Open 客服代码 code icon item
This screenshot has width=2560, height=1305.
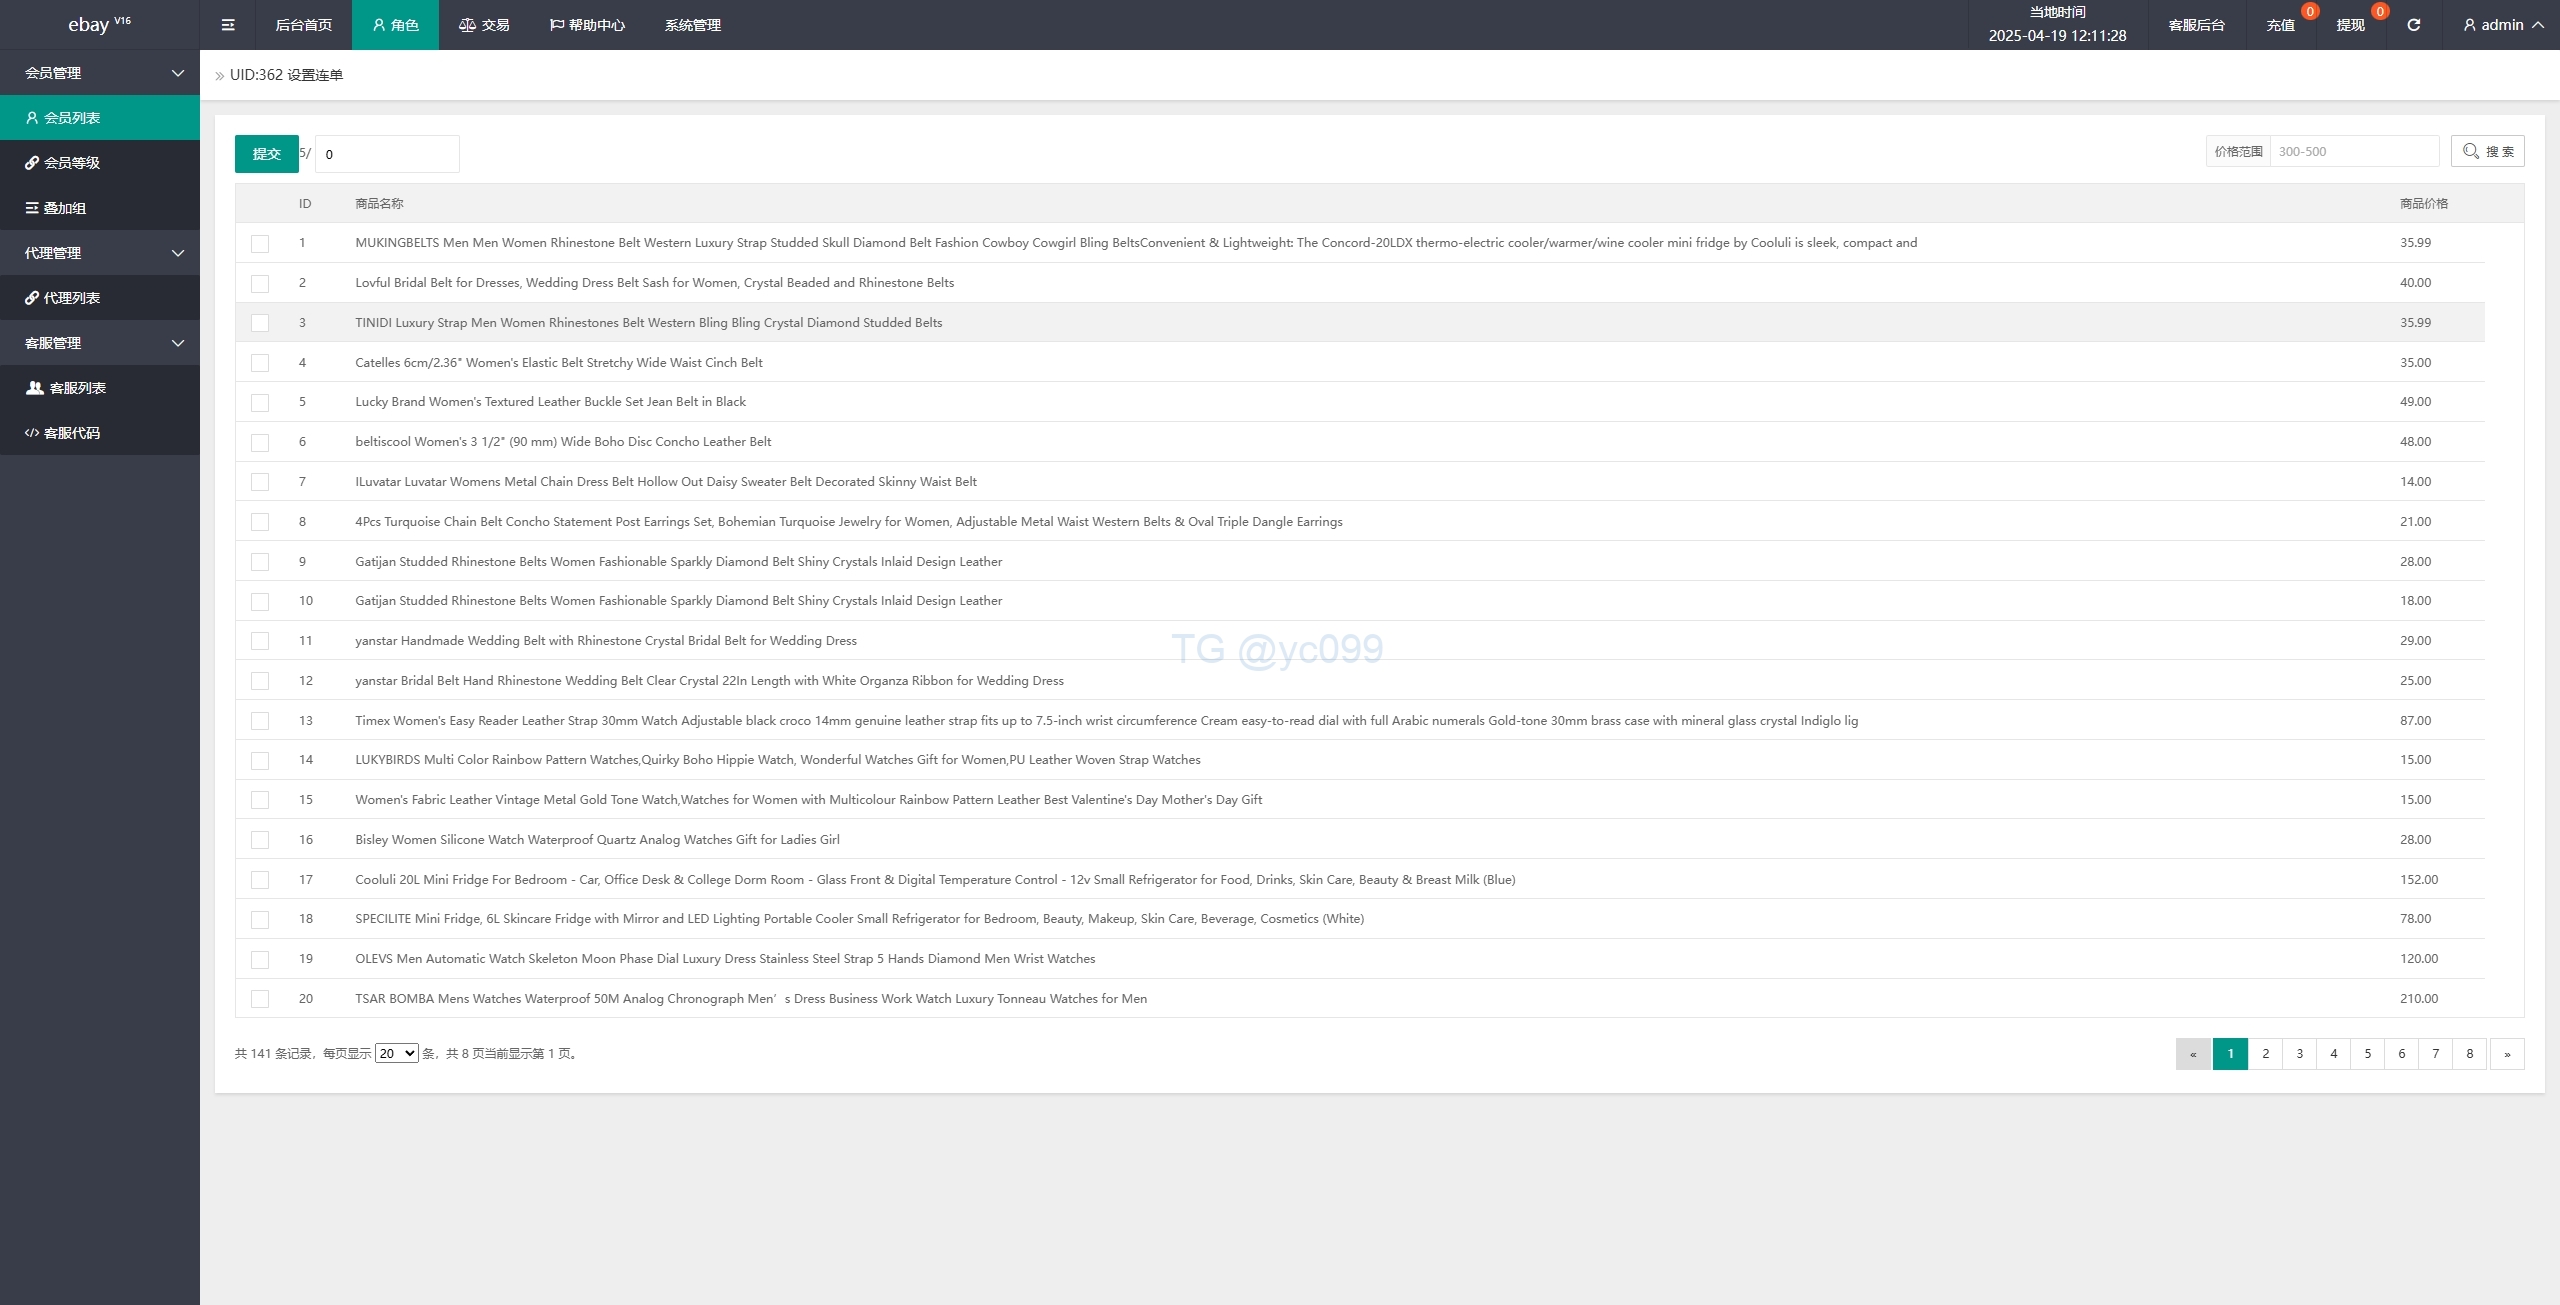coord(32,433)
